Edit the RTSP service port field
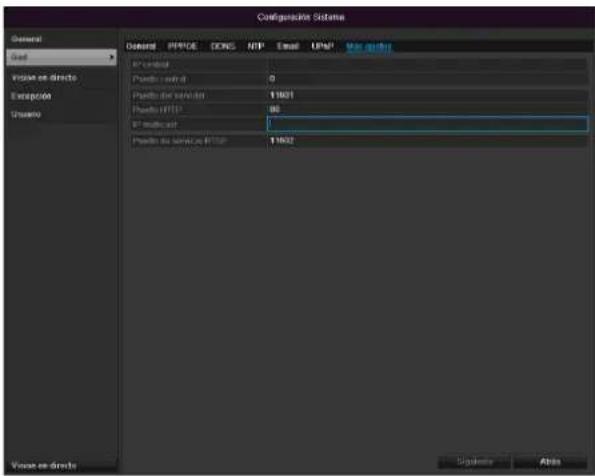 (x=428, y=141)
